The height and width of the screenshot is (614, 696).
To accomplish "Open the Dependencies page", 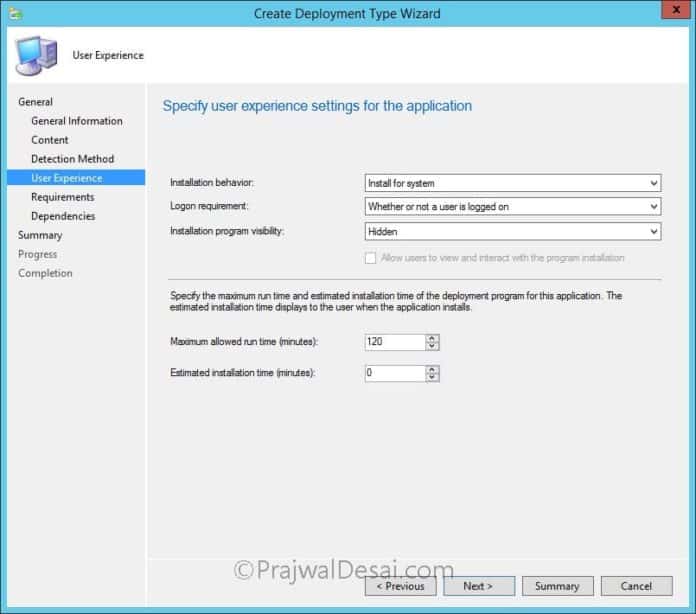I will (63, 216).
